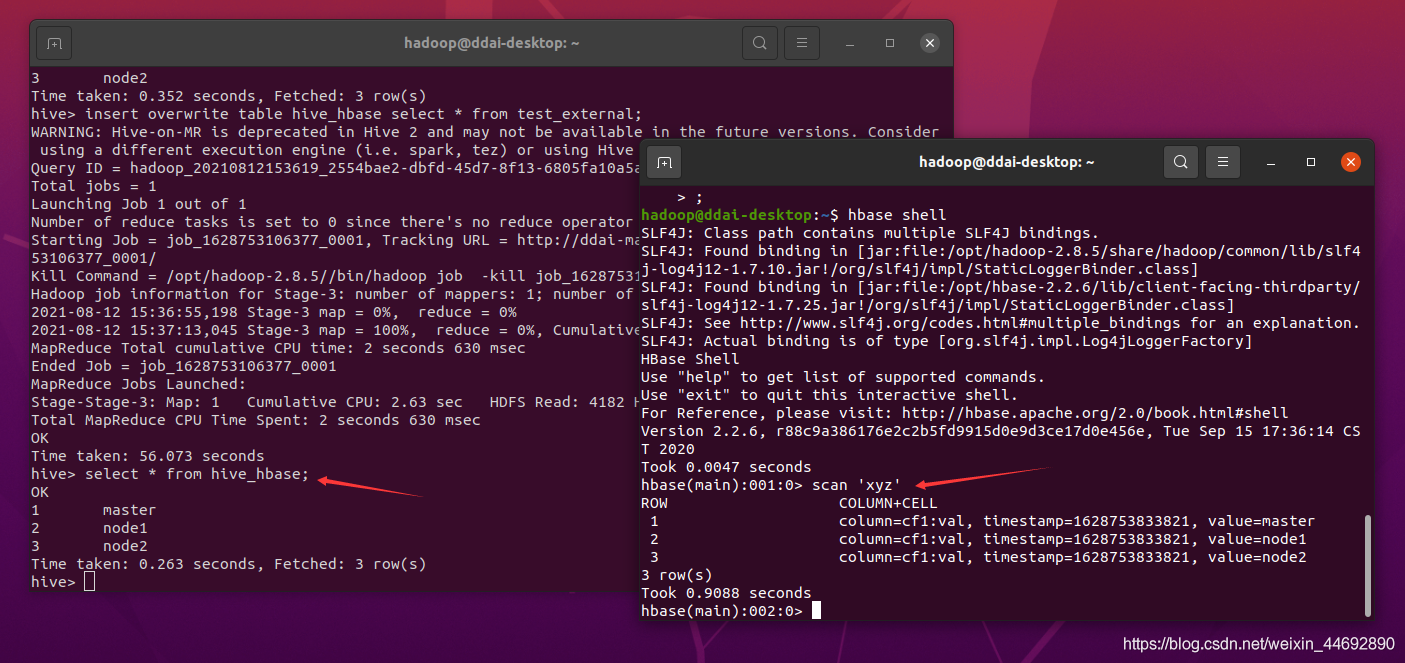Click the hbase.apache.org book URL
This screenshot has height=663, width=1405.
1095,413
